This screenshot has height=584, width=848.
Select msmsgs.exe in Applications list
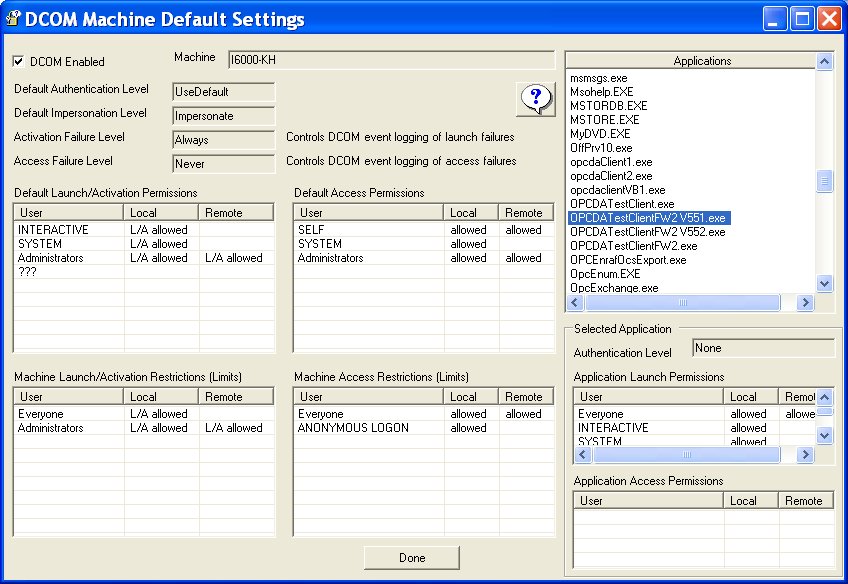pos(598,78)
